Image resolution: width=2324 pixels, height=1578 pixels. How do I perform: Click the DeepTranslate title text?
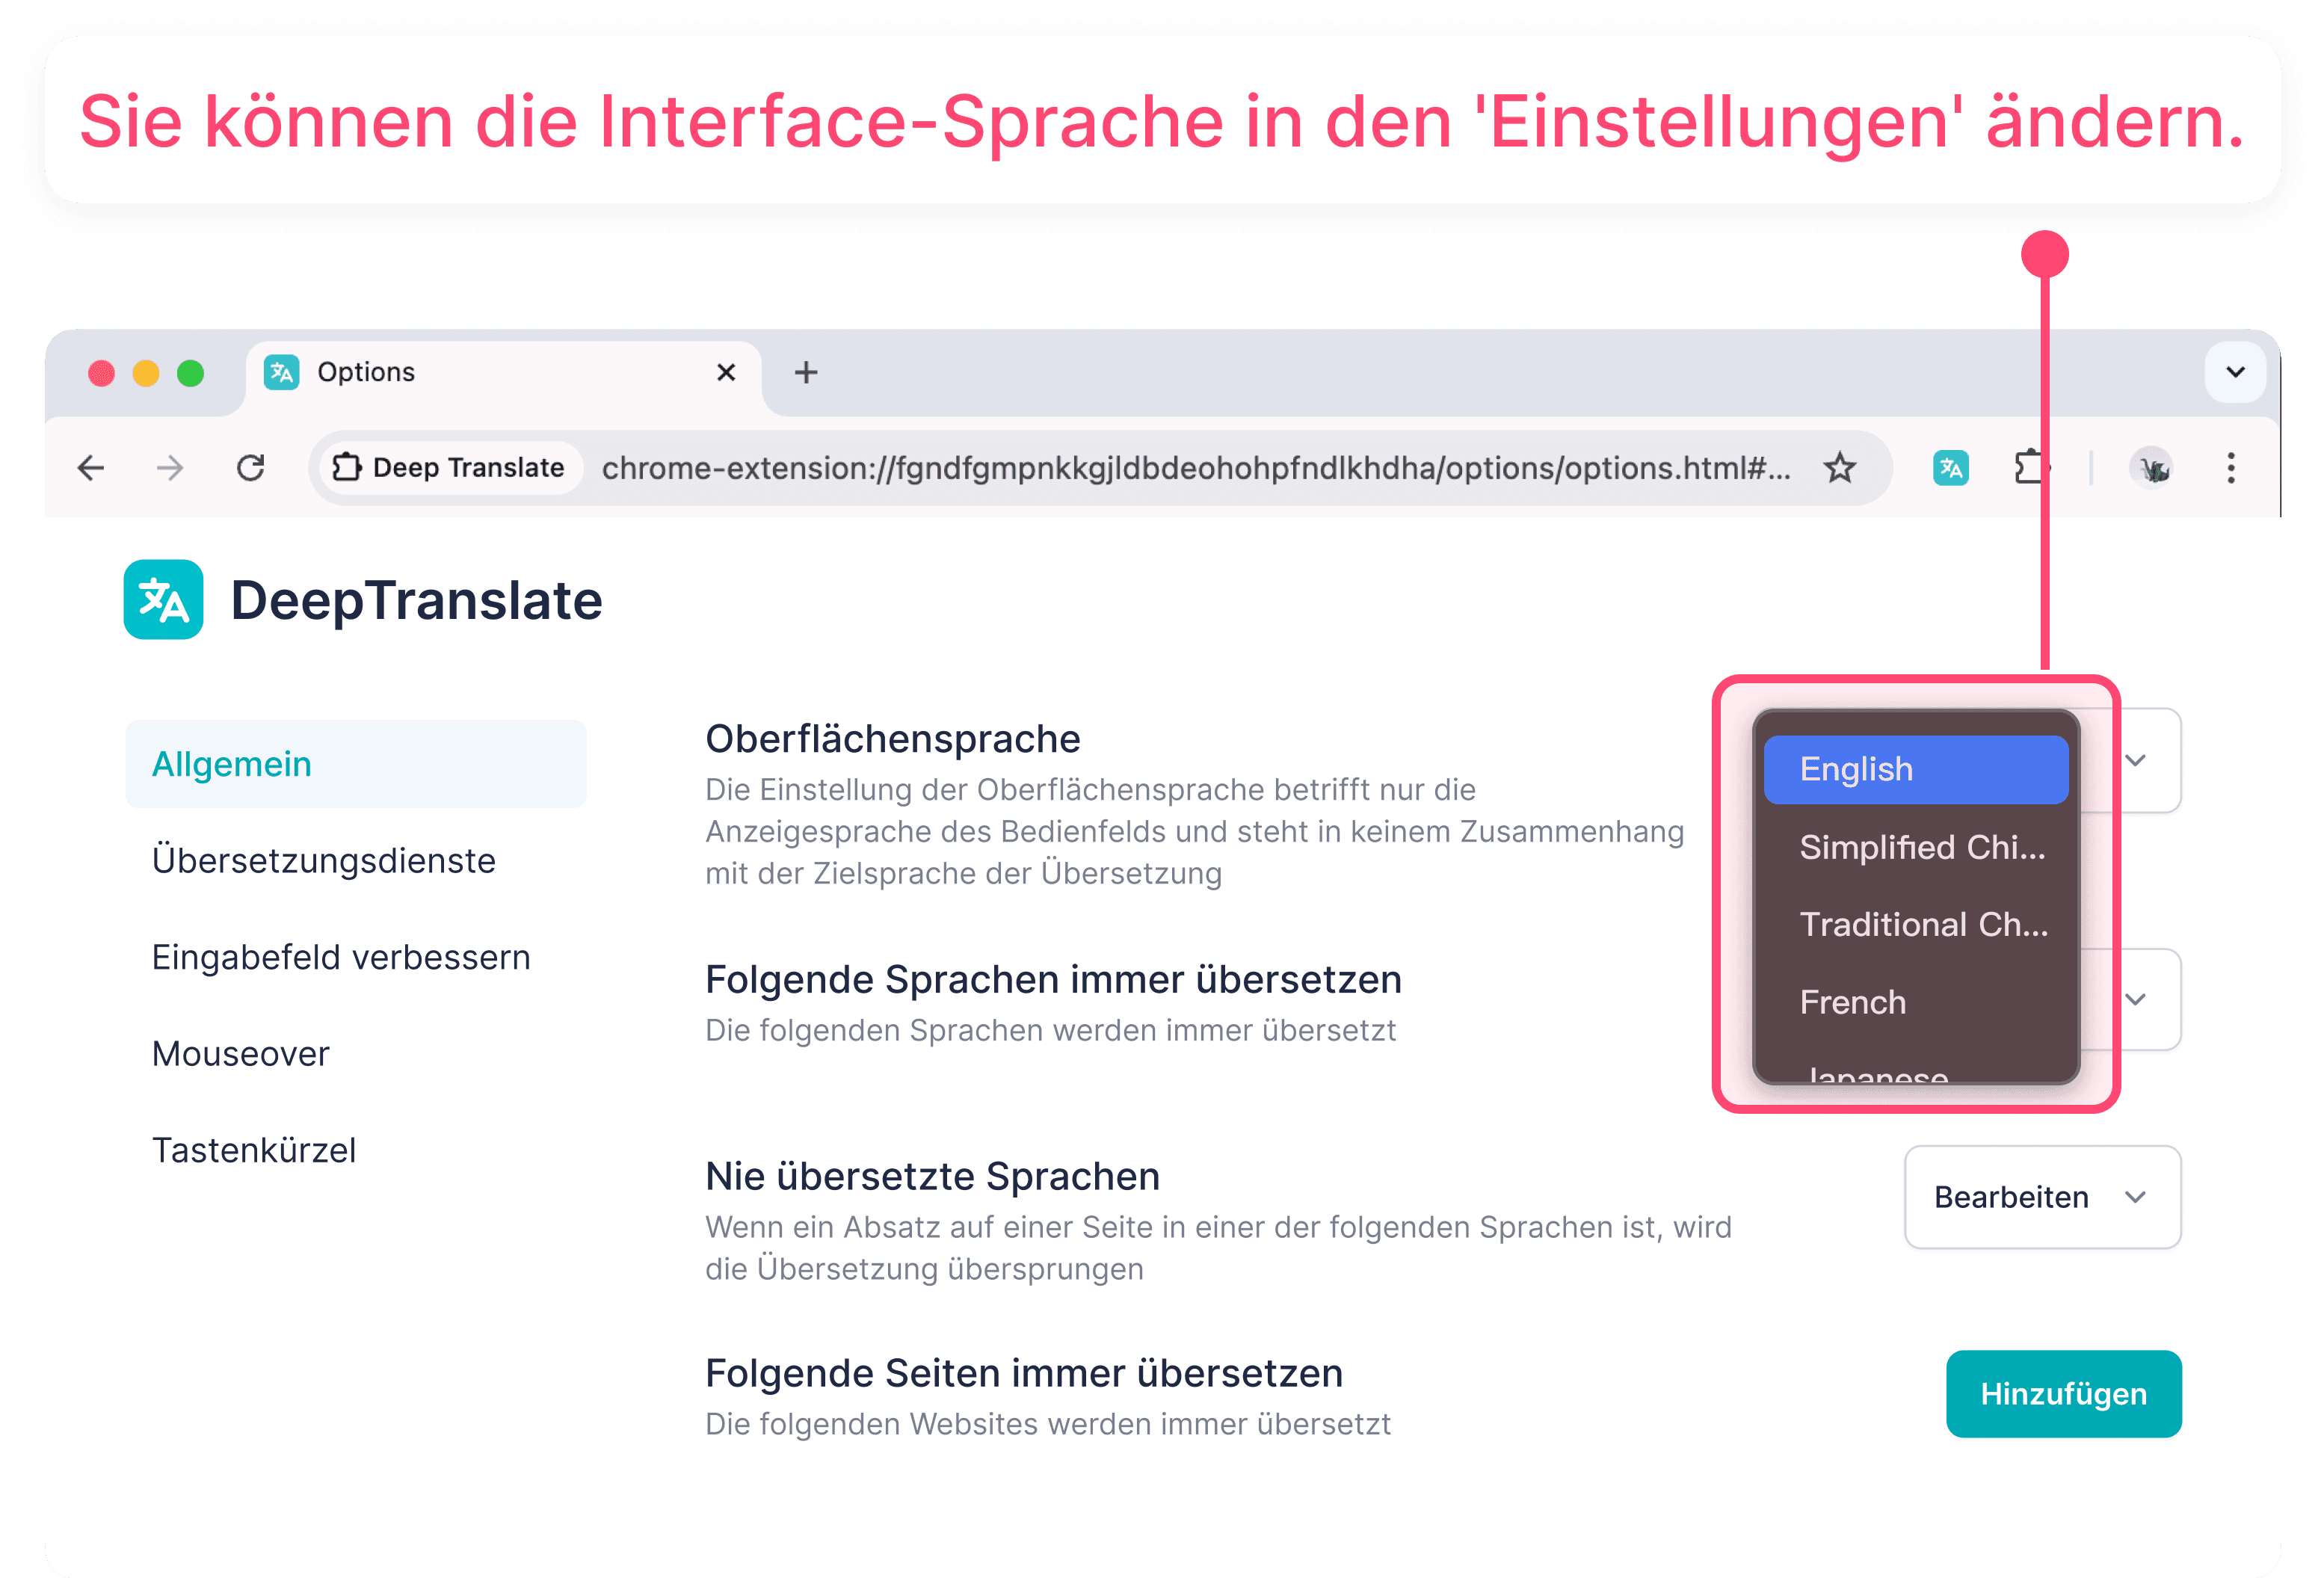click(x=417, y=600)
